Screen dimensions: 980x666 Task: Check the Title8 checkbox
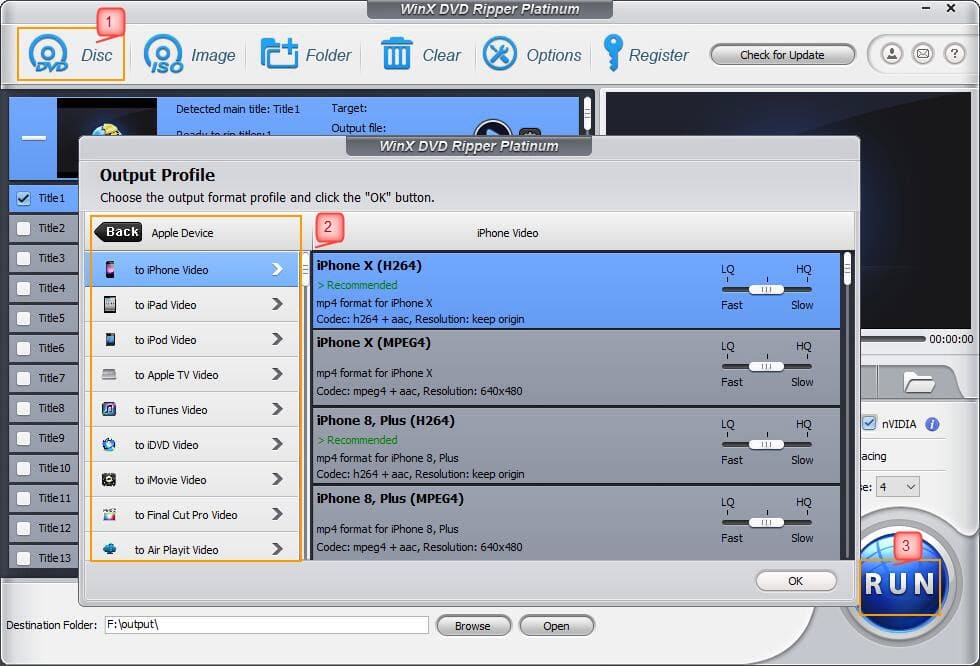coord(24,409)
